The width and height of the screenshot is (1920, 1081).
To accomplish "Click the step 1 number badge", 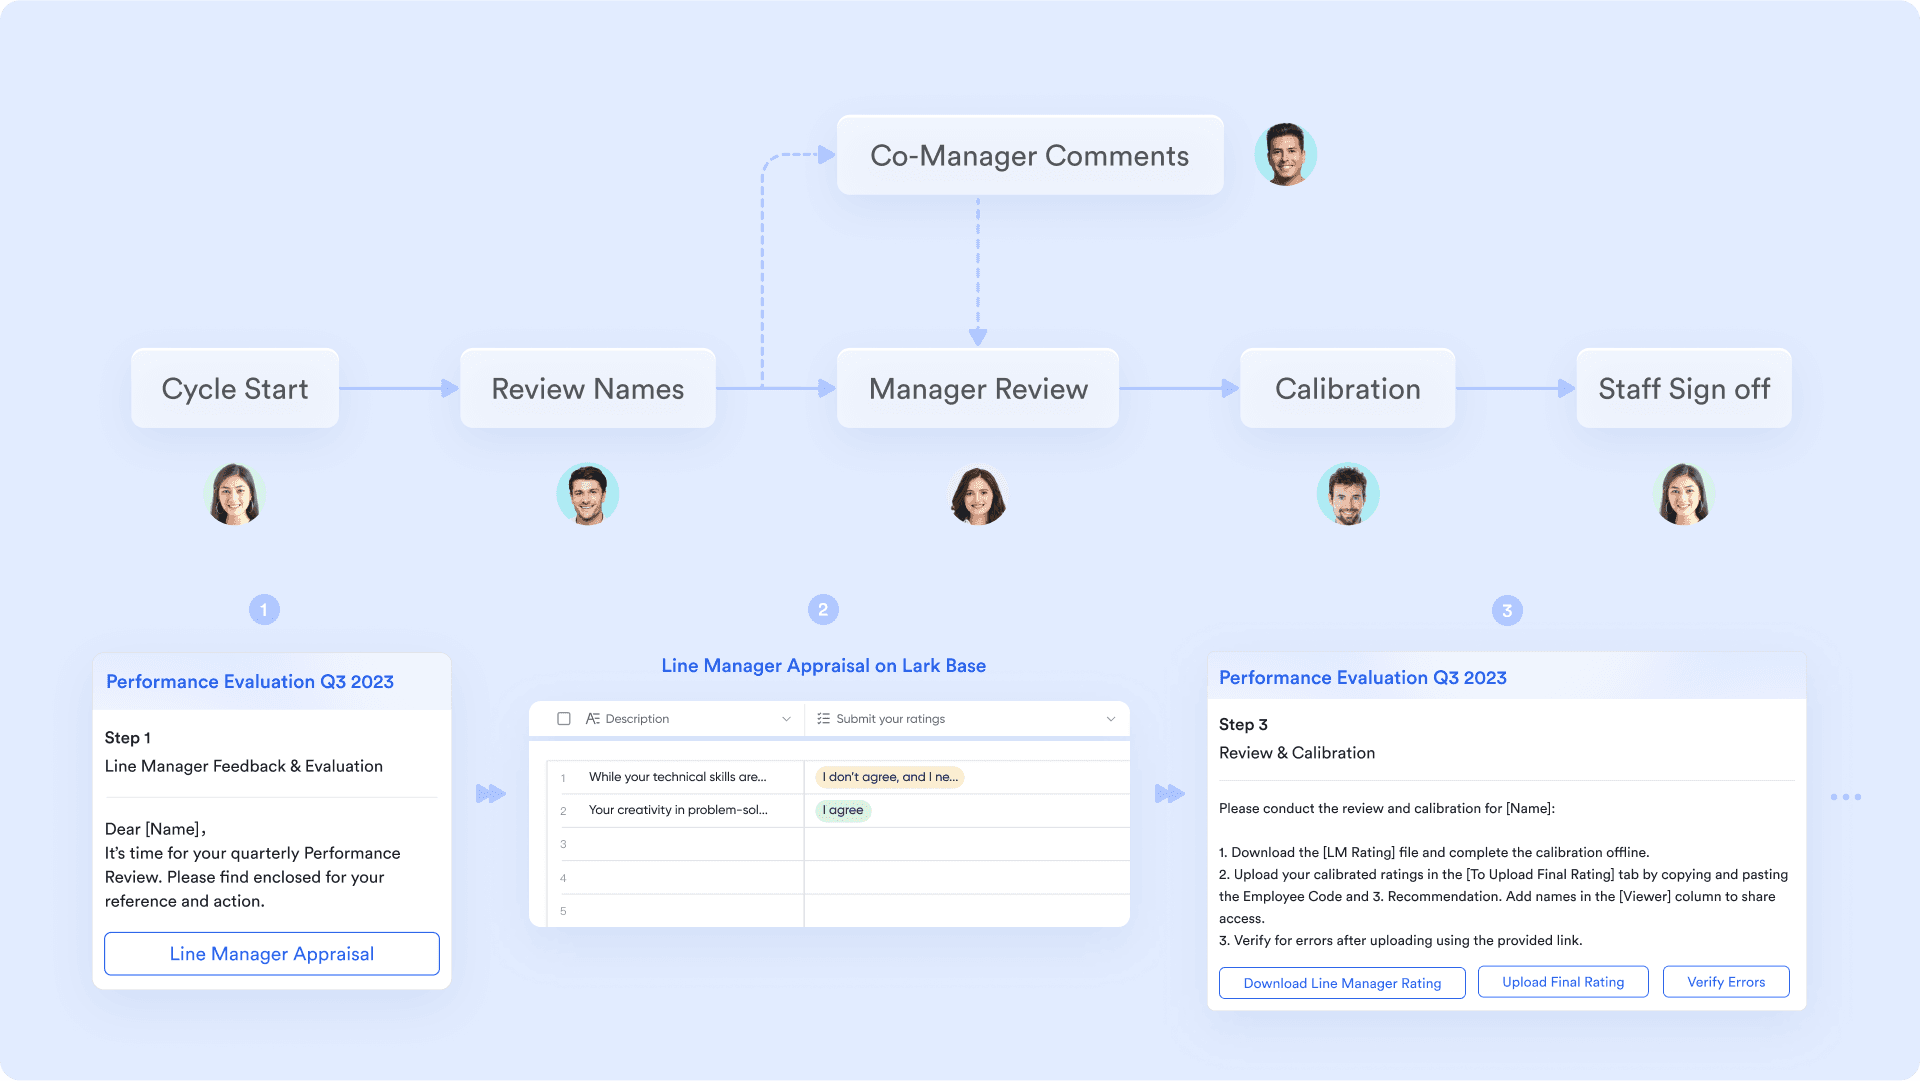I will 264,609.
